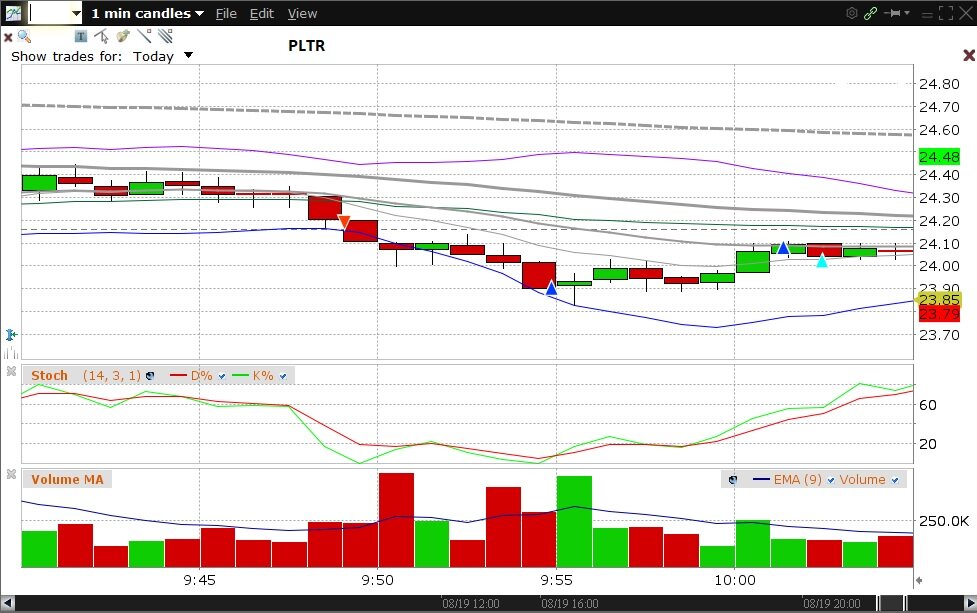Click the hexagon settings icon in title bar
The image size is (977, 613).
pyautogui.click(x=851, y=13)
